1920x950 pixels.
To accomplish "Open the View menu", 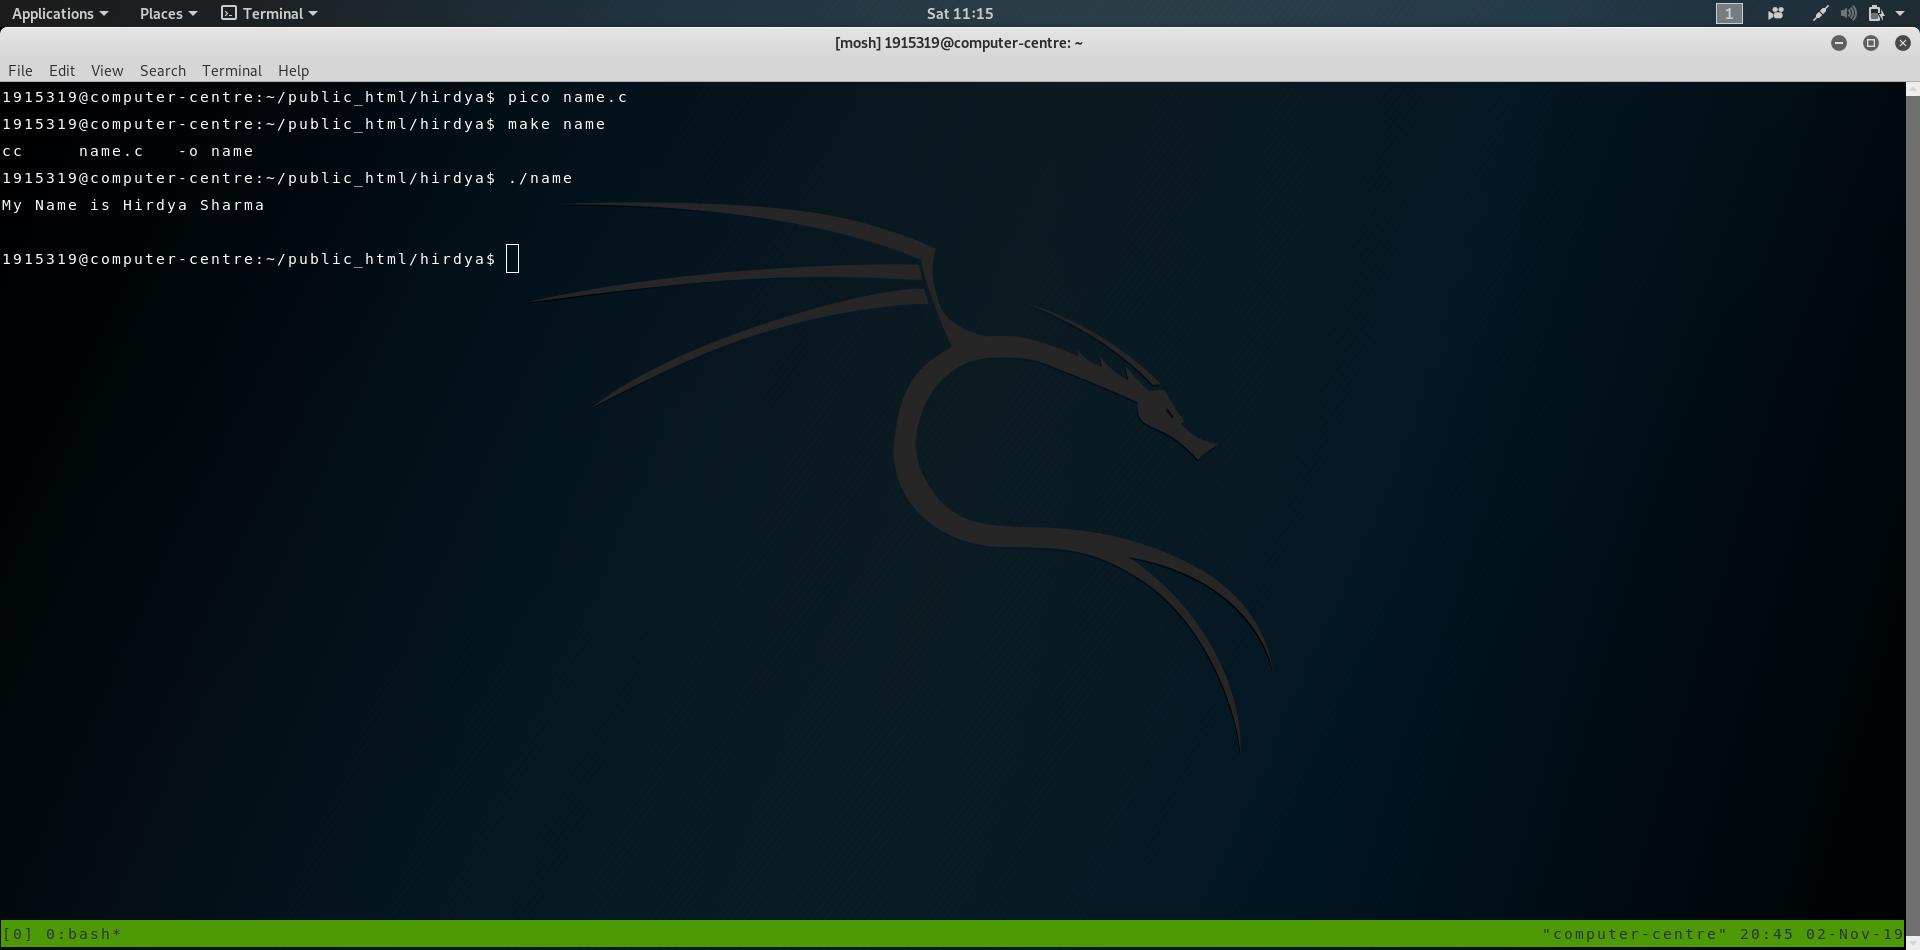I will coord(107,70).
